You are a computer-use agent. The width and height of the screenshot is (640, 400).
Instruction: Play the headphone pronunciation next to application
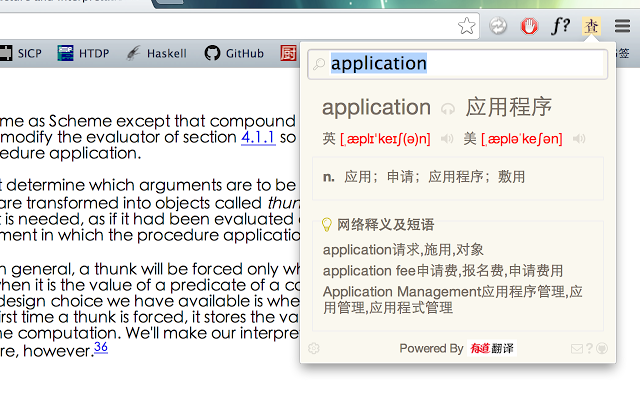pyautogui.click(x=448, y=109)
